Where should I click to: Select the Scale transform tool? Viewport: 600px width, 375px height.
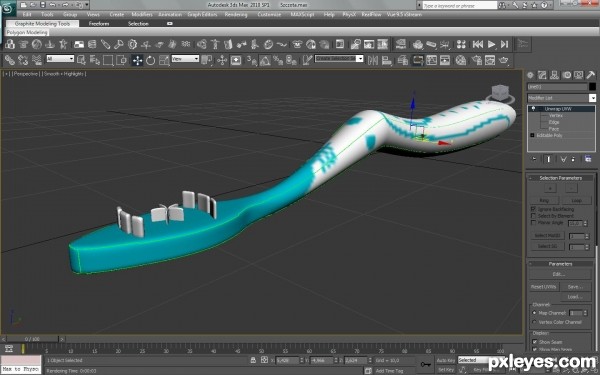pos(164,60)
